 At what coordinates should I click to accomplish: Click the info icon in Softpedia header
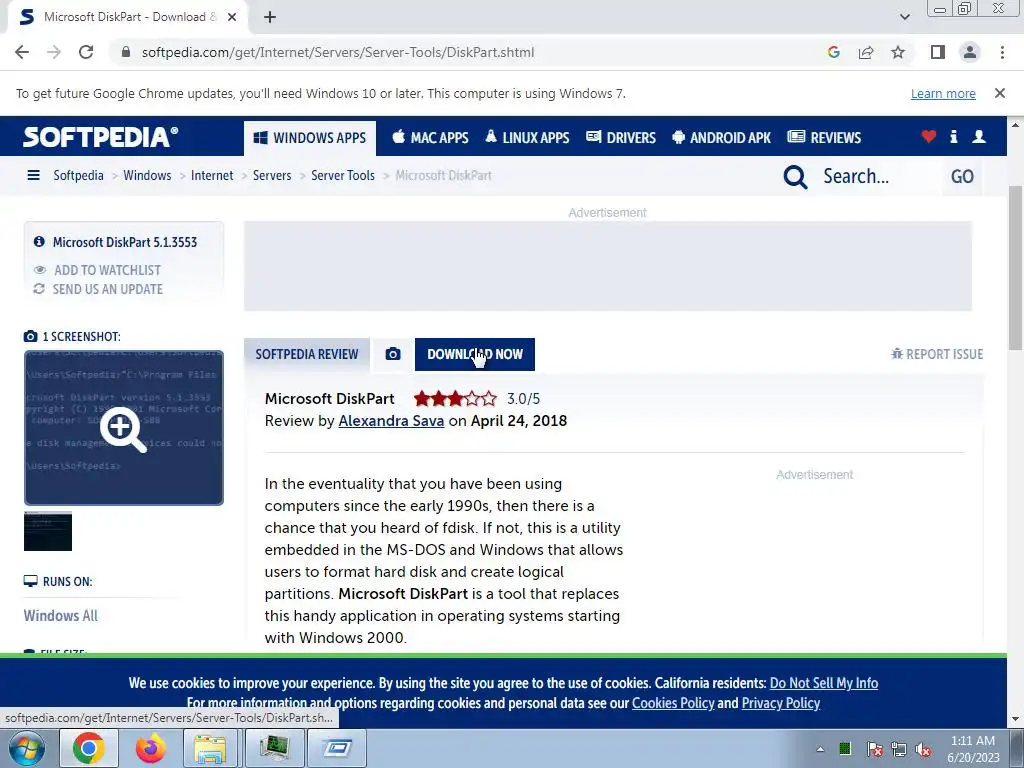click(x=953, y=136)
